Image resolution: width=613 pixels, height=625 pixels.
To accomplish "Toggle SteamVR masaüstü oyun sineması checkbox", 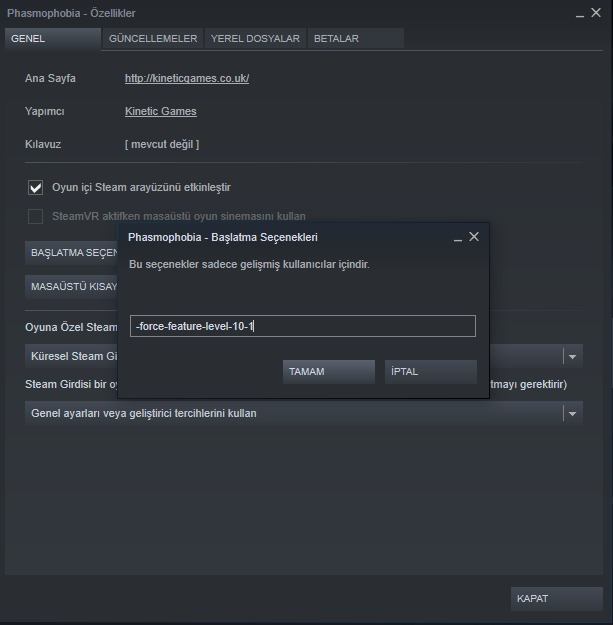I will [35, 216].
